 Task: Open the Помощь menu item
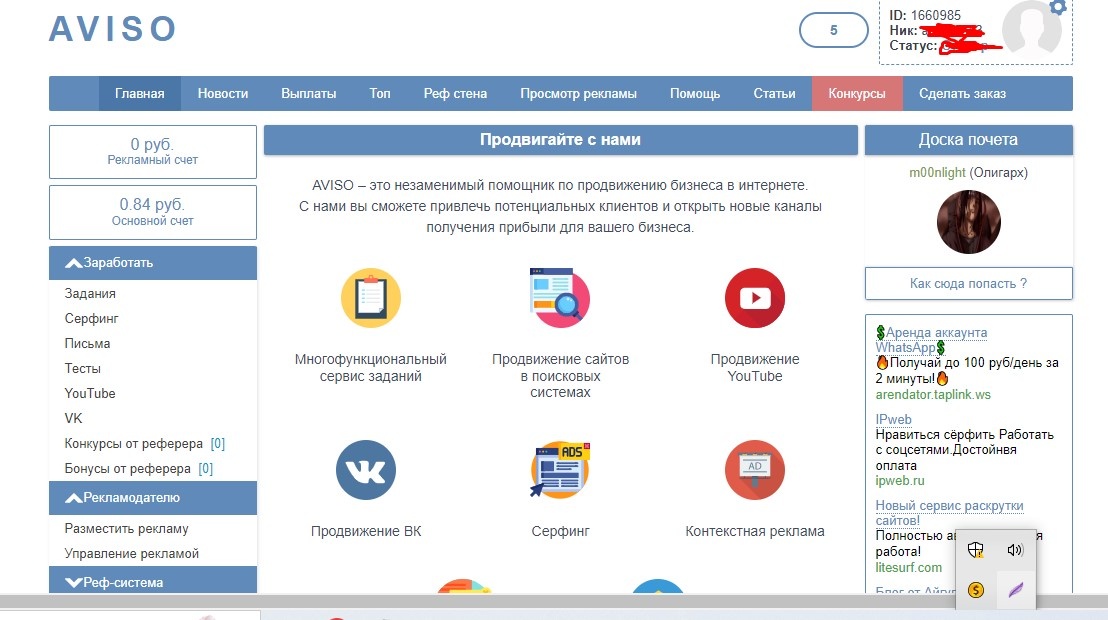click(695, 93)
